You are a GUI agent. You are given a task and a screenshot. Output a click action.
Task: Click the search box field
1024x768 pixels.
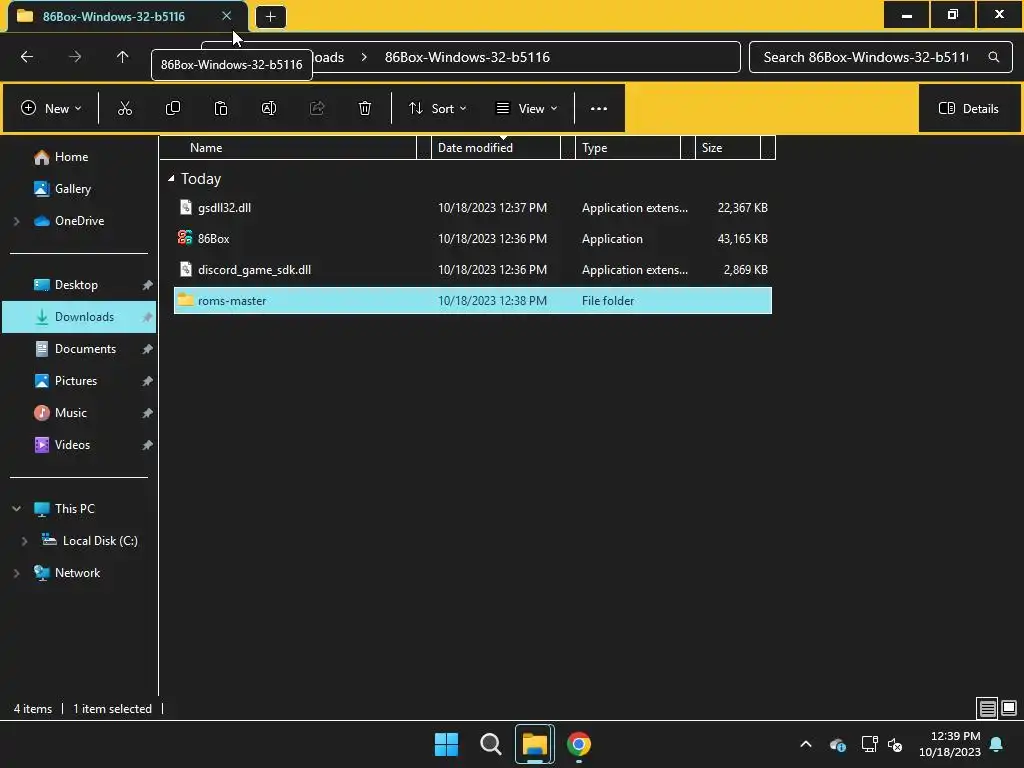click(x=880, y=57)
